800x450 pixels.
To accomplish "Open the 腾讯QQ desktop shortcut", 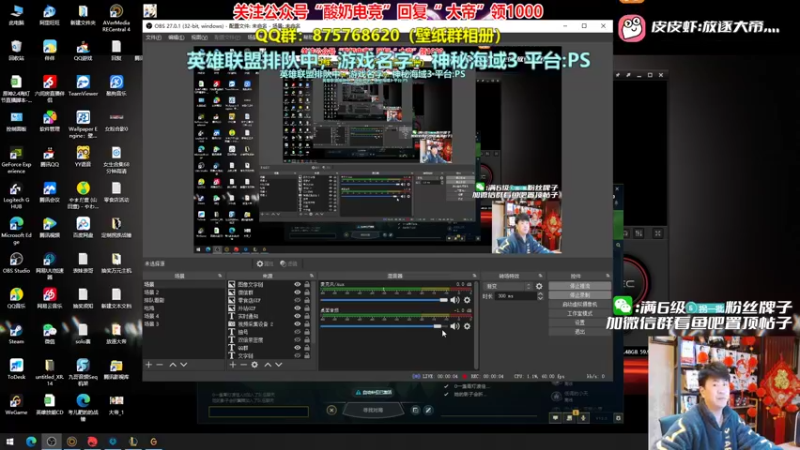I will pos(49,157).
